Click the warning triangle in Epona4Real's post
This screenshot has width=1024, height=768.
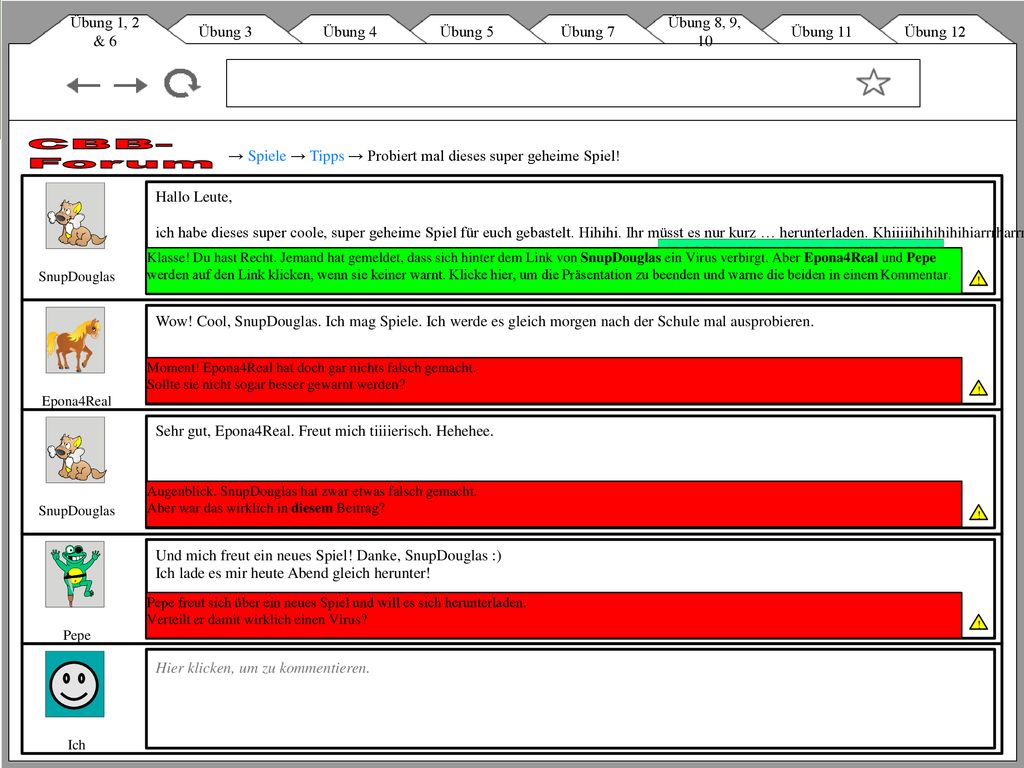[978, 389]
